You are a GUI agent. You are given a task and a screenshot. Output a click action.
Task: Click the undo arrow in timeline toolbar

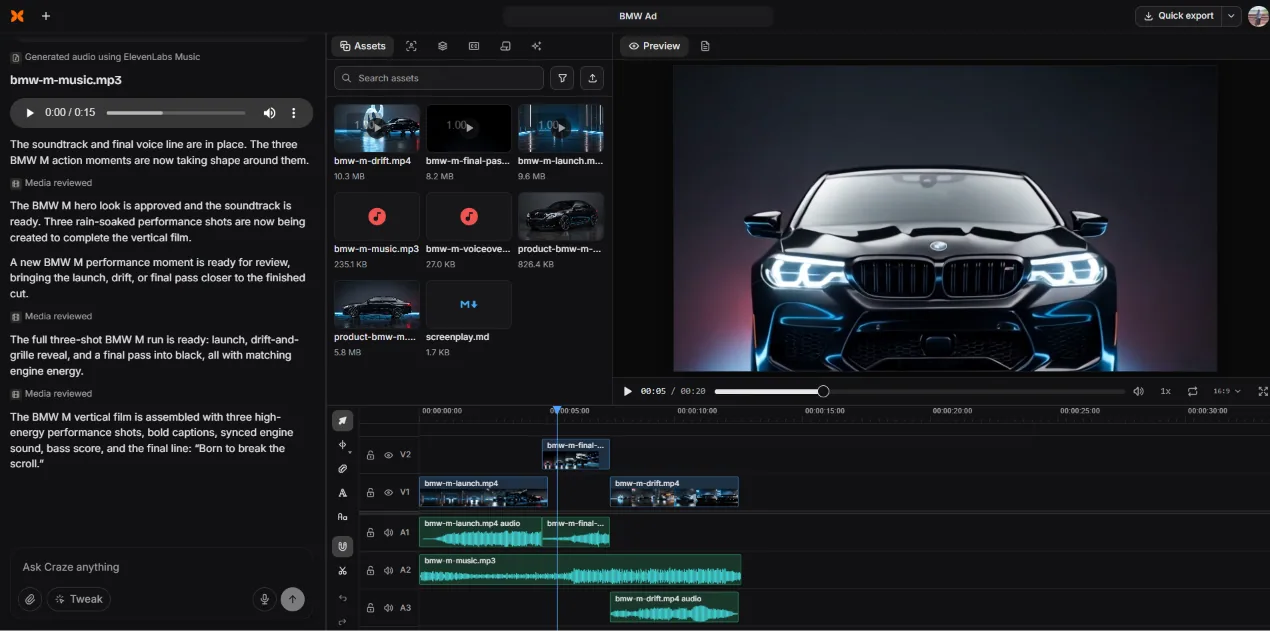pos(342,598)
